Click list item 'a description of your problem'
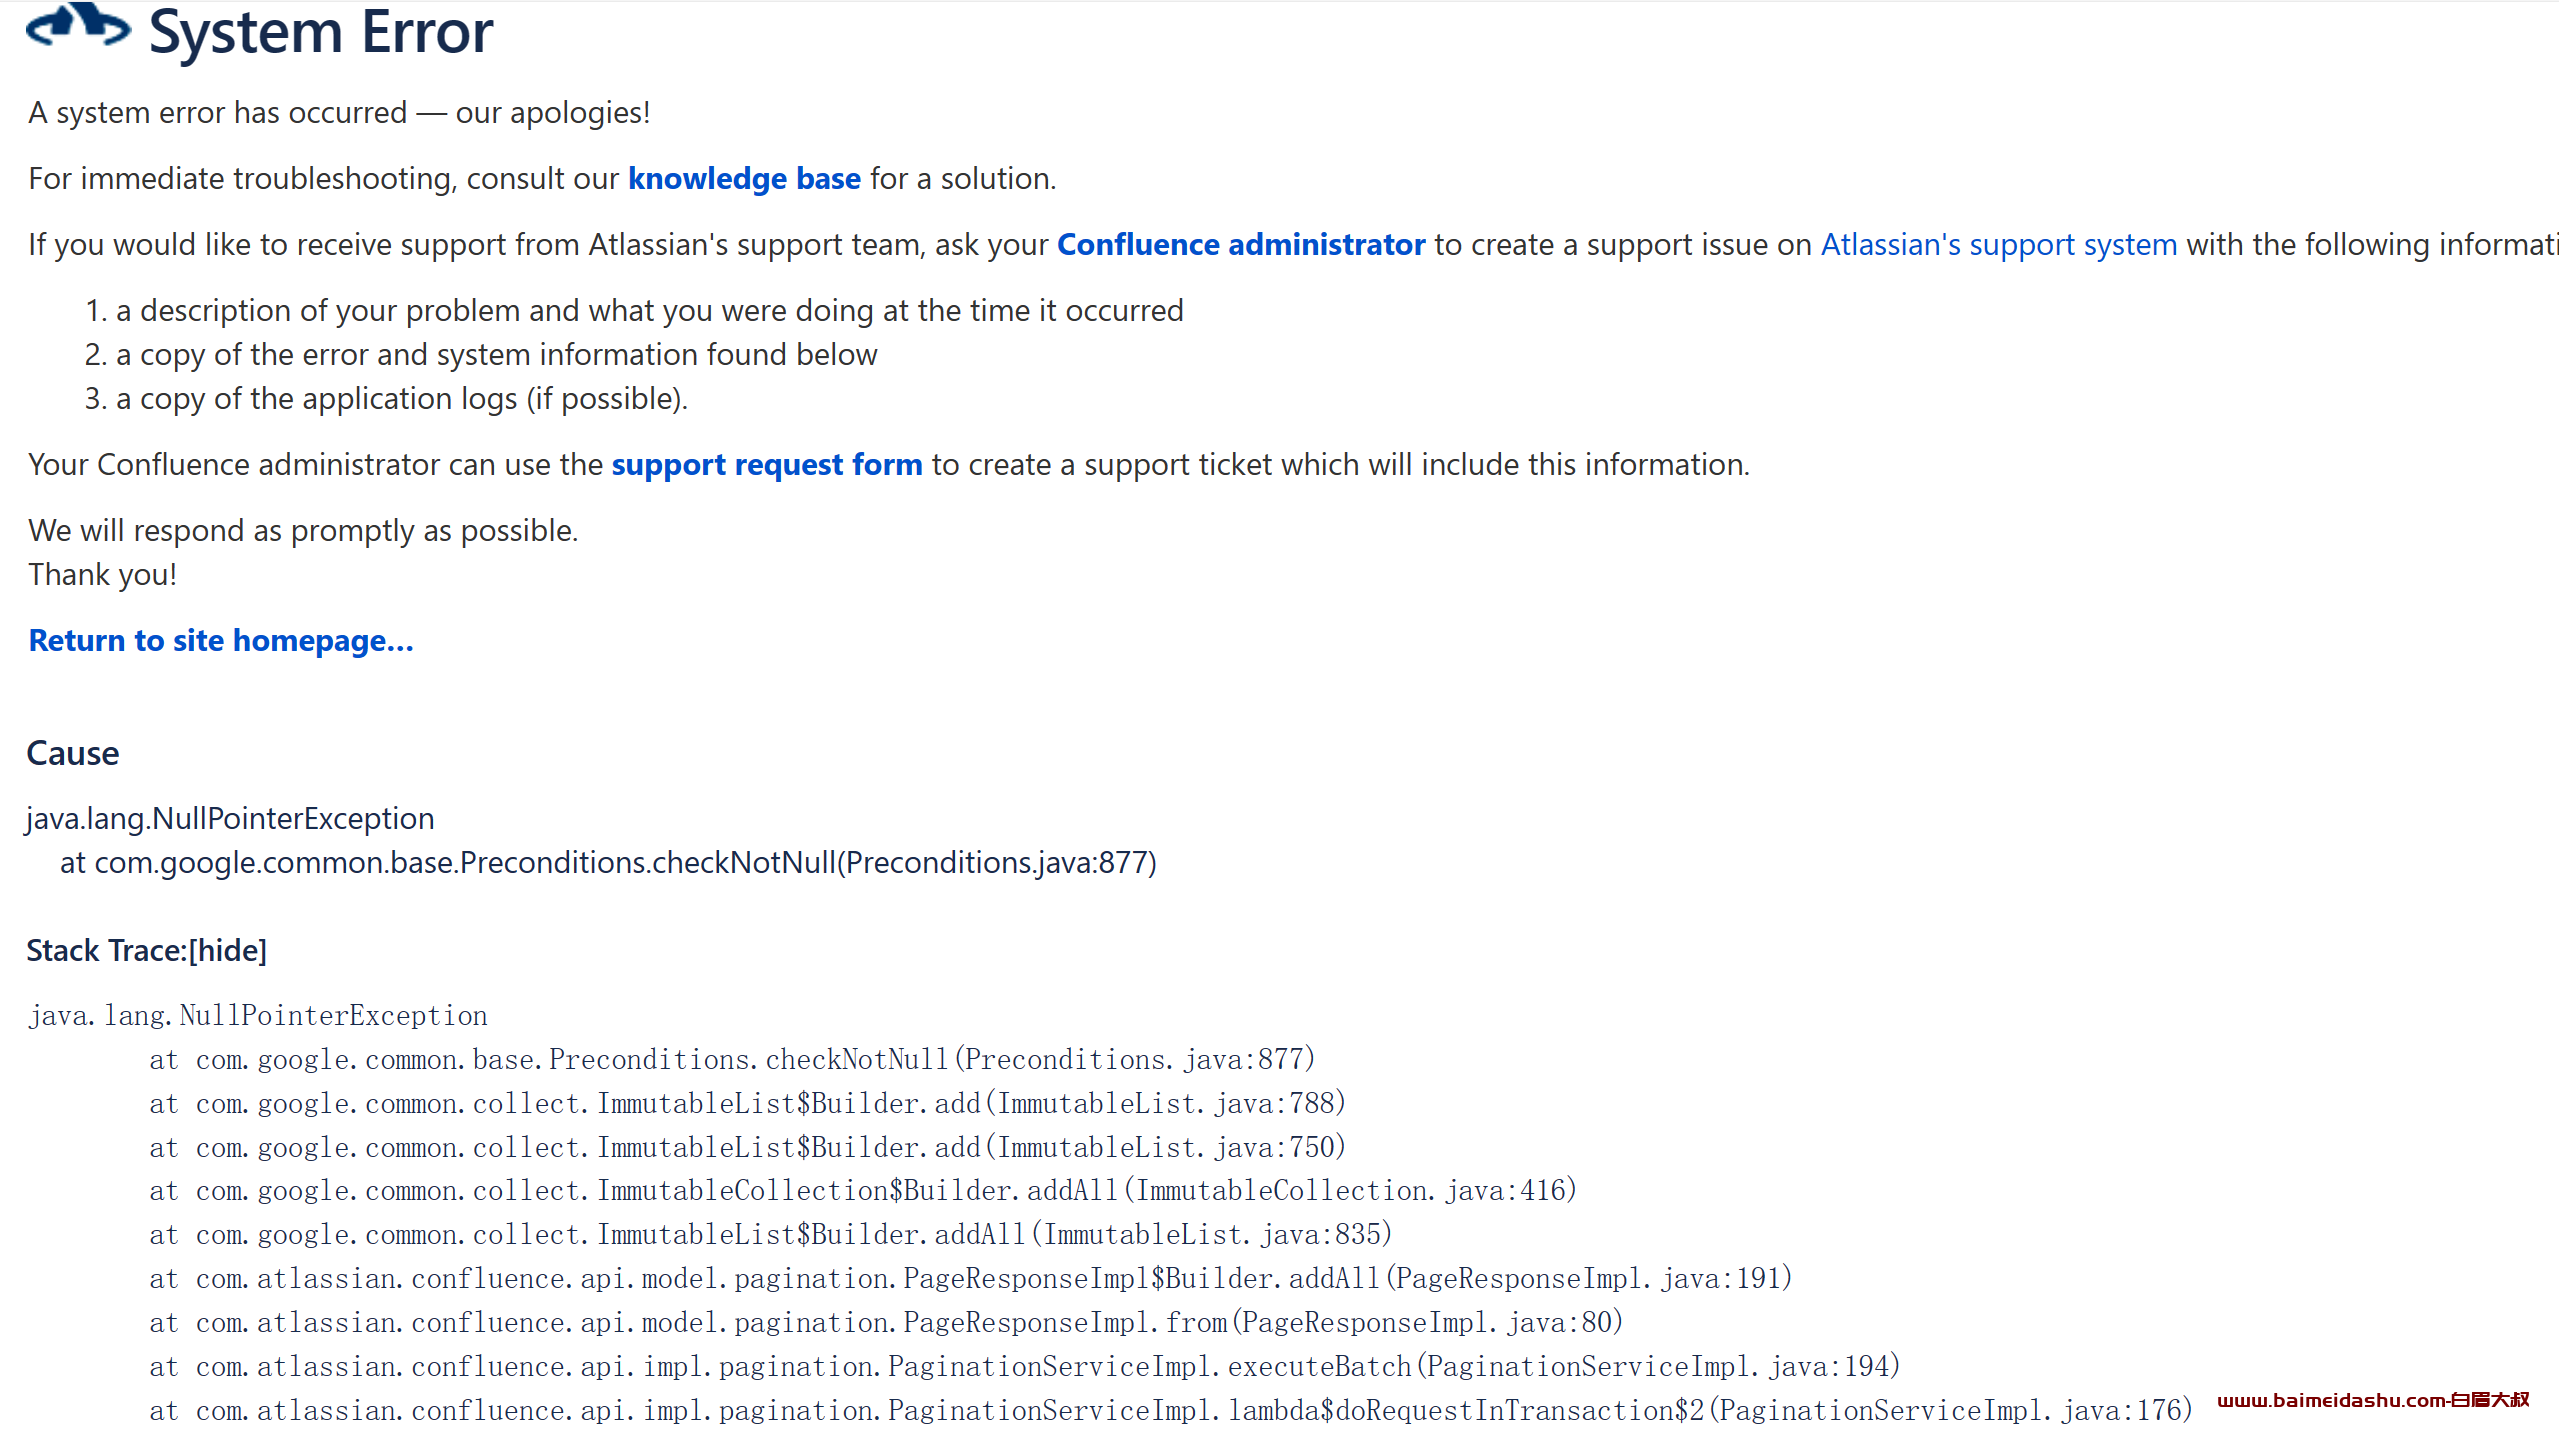The height and width of the screenshot is (1437, 2559). (x=650, y=311)
